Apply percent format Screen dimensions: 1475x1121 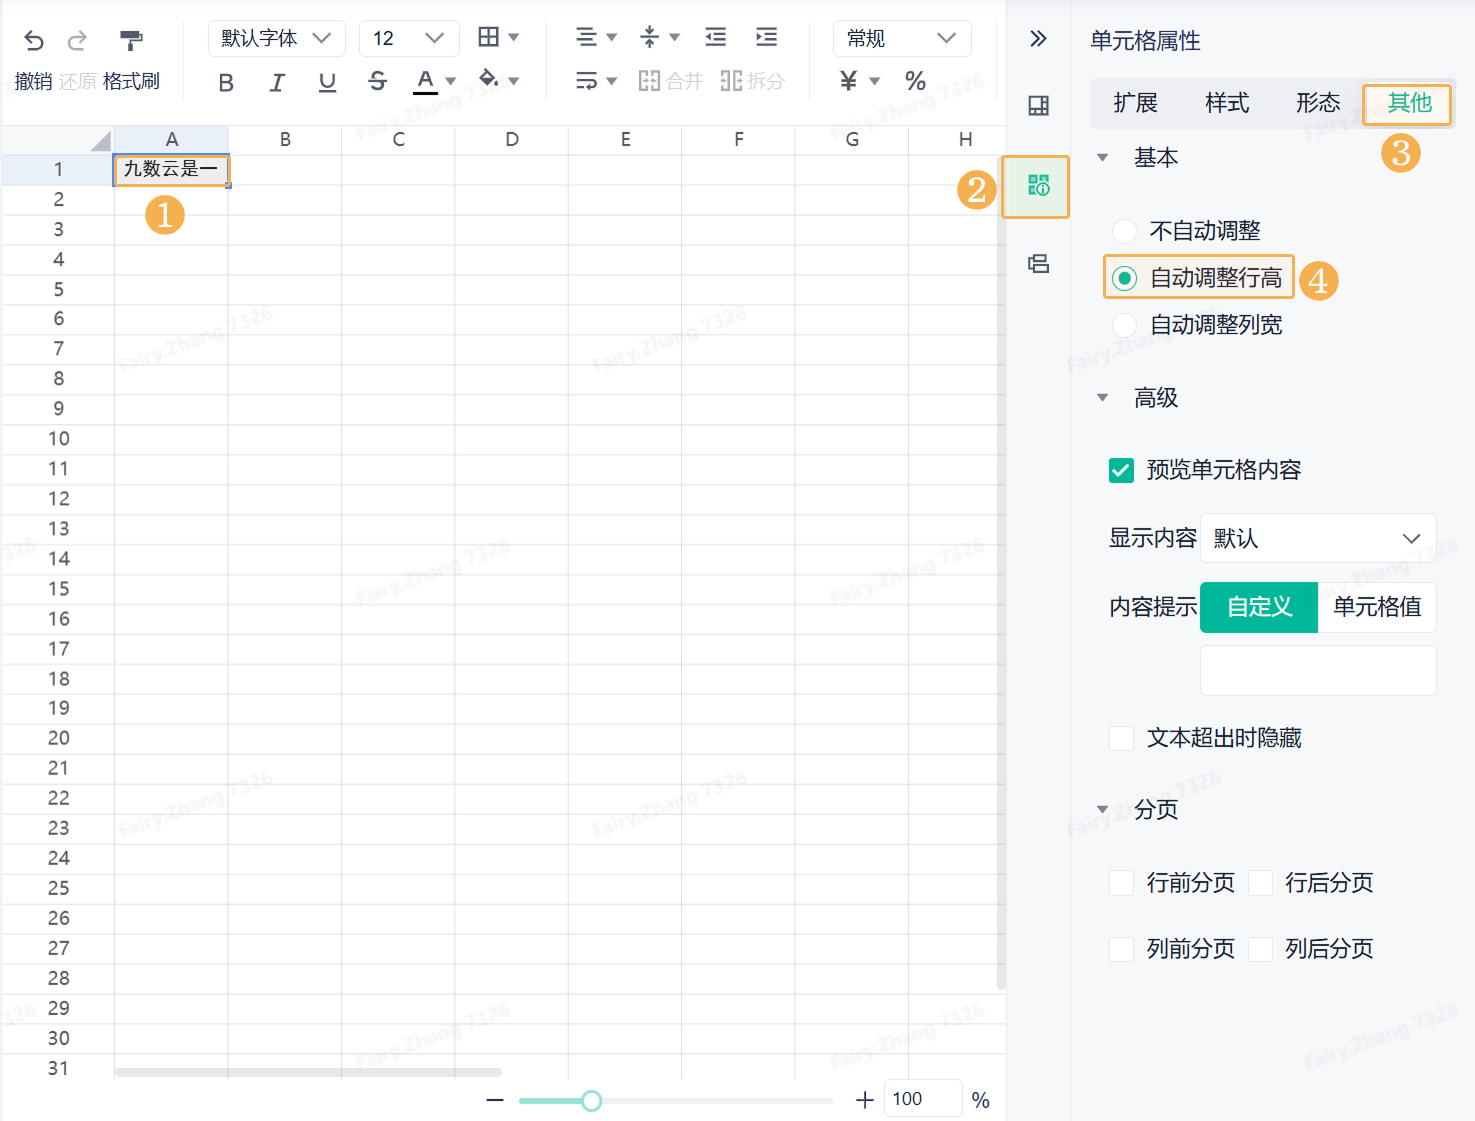click(915, 80)
